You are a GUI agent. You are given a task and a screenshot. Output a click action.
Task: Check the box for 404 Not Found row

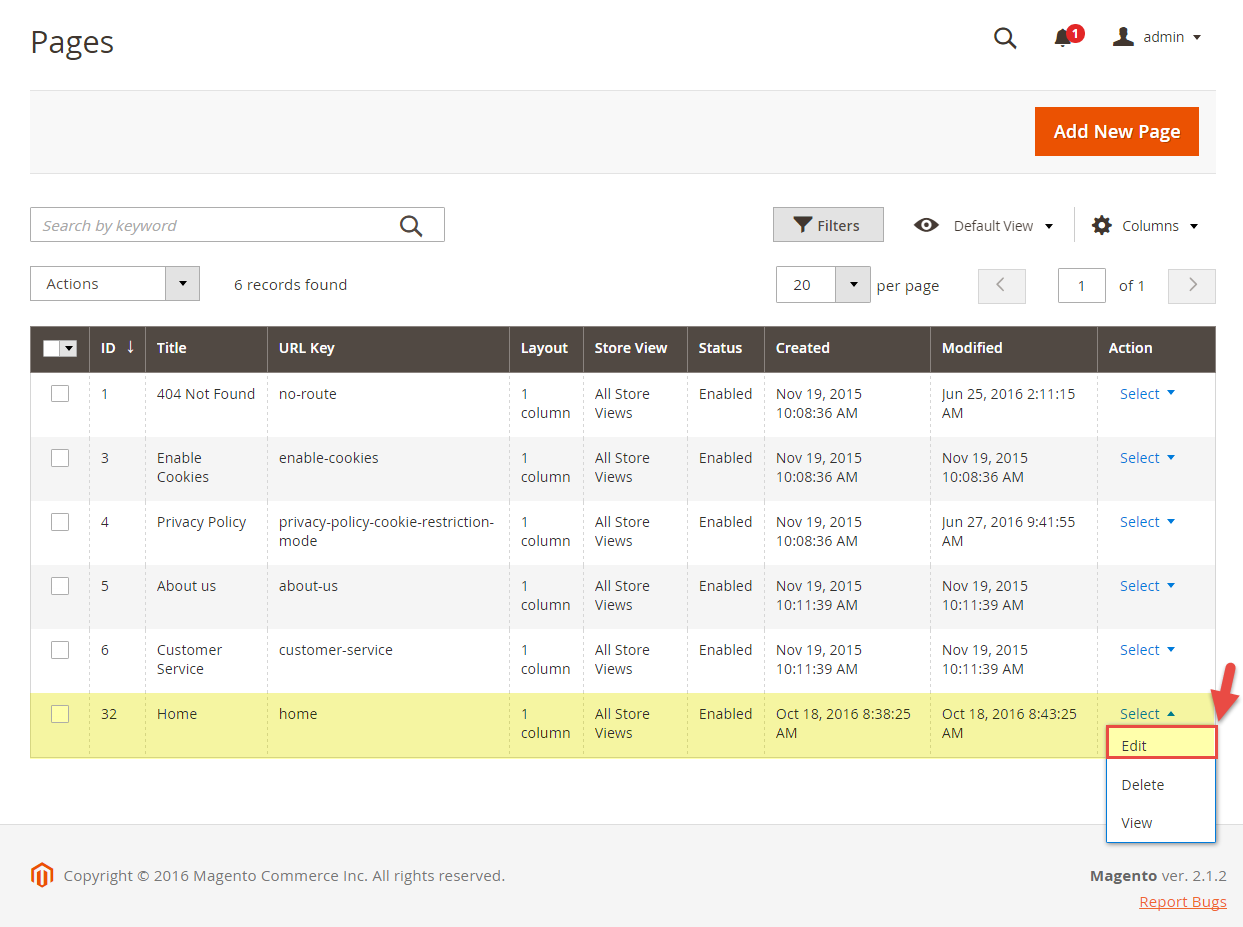[60, 394]
